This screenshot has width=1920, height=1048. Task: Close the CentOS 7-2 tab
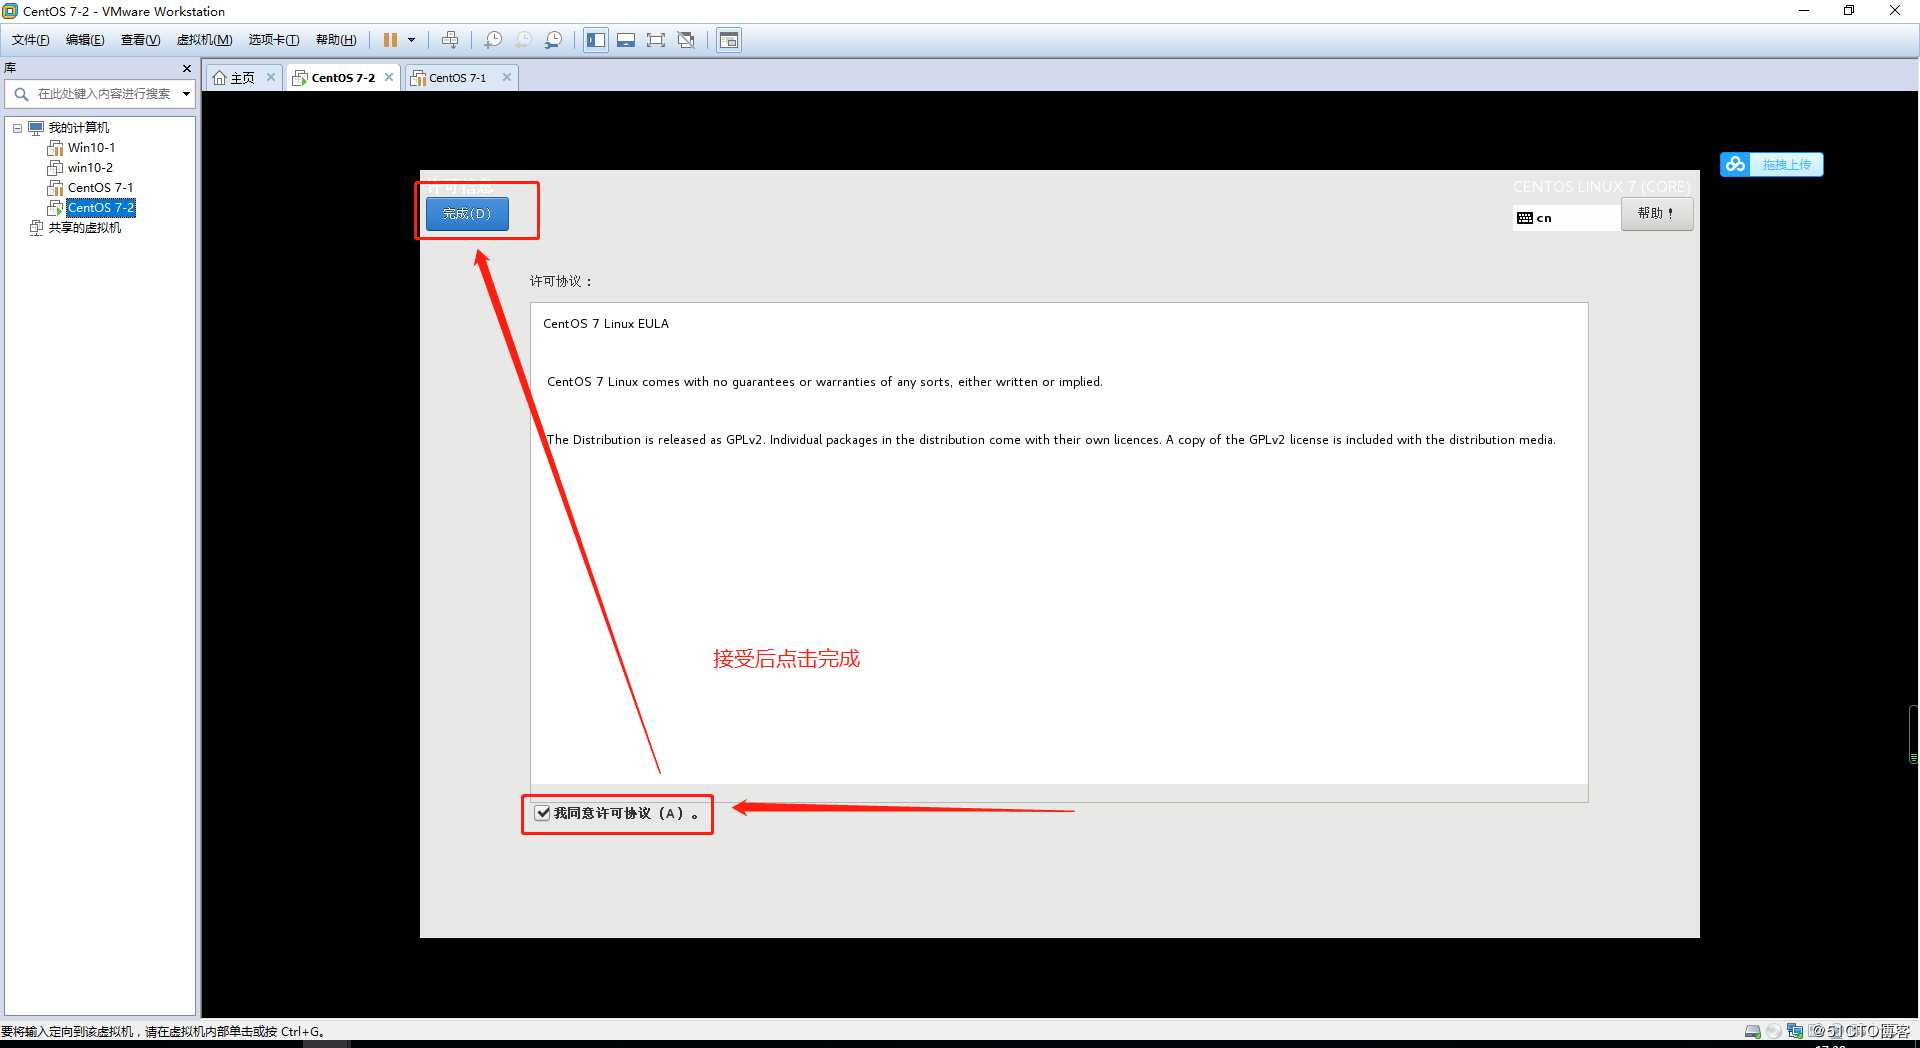[389, 77]
